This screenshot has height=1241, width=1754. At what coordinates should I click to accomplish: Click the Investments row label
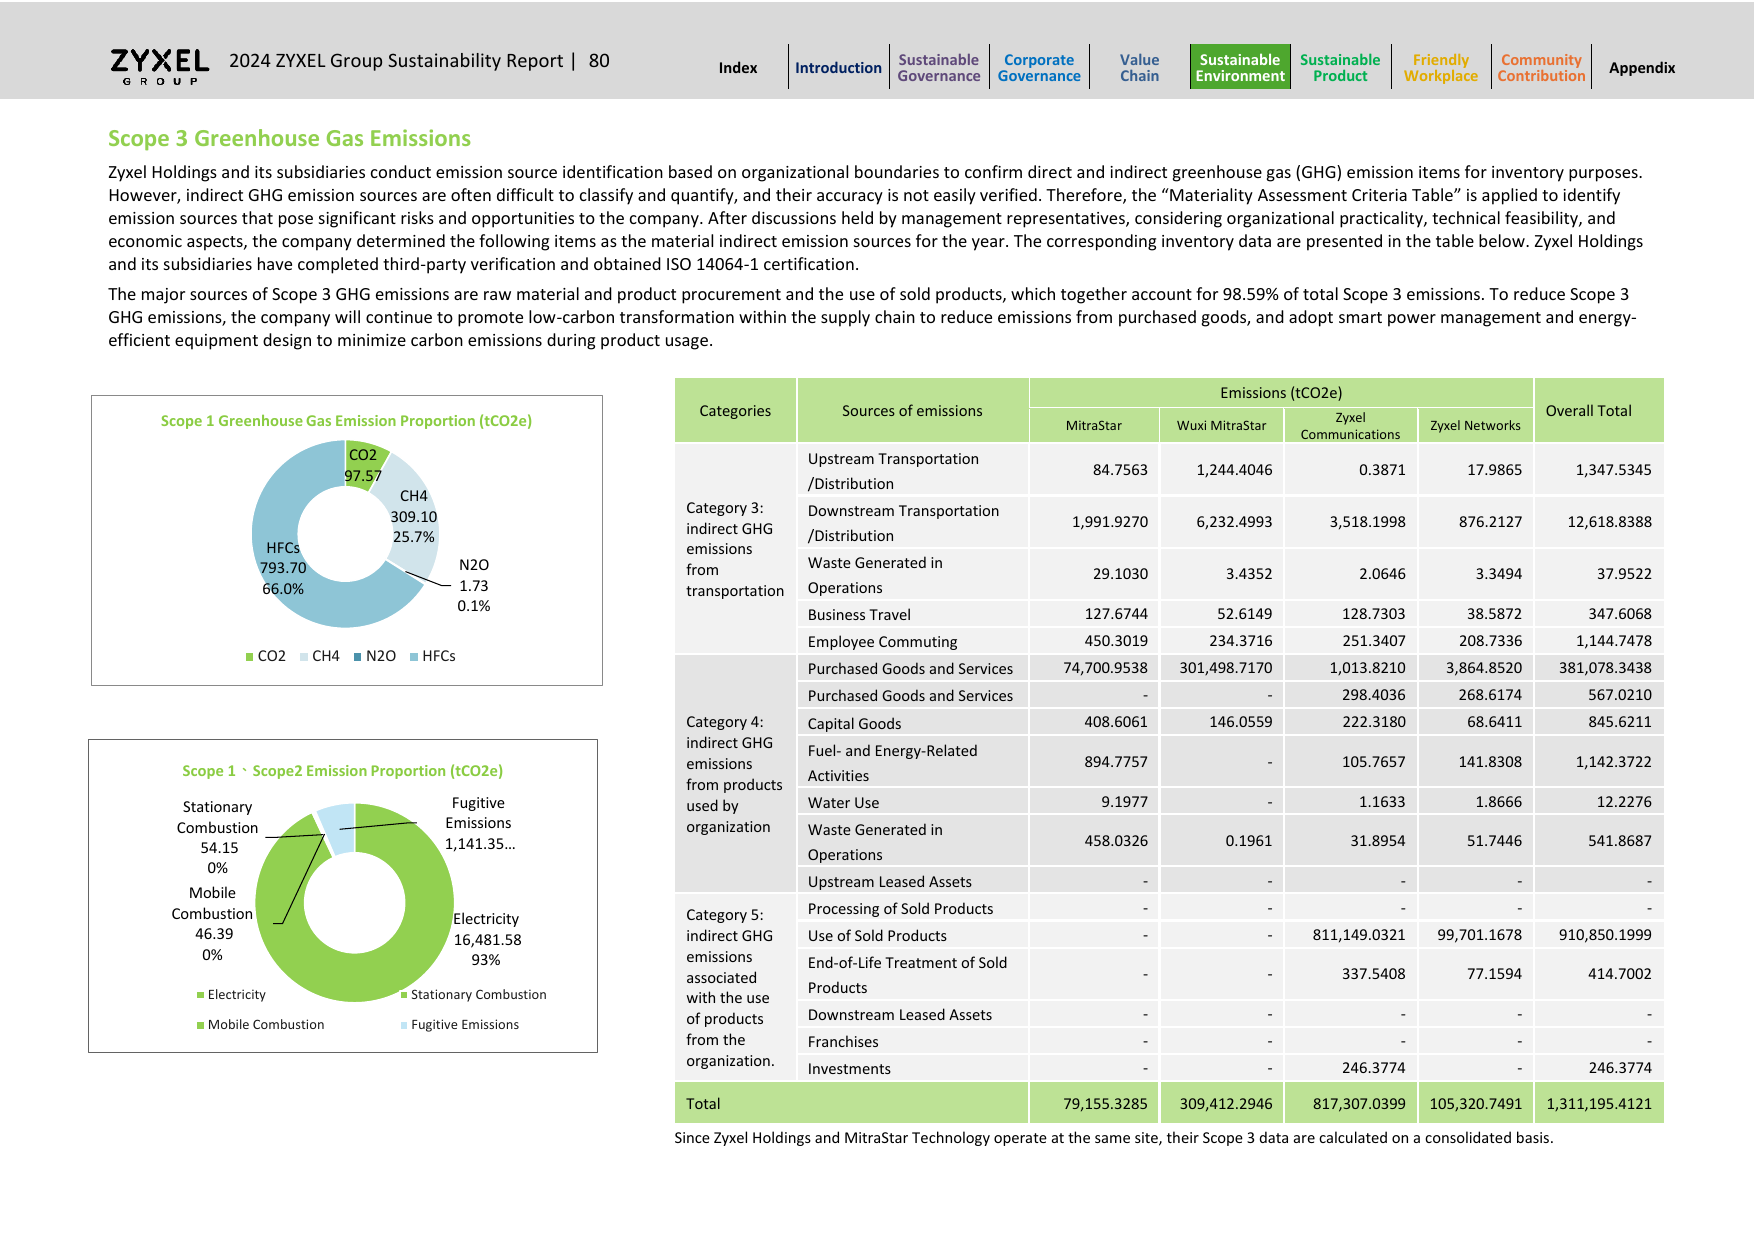[849, 1069]
